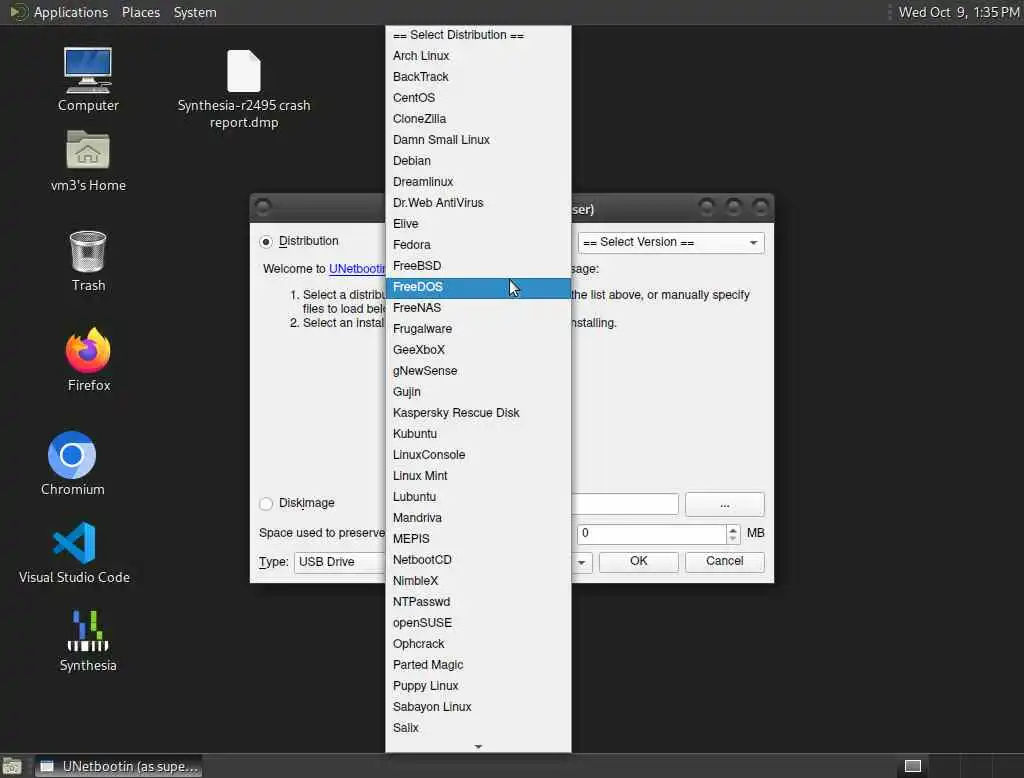
Task: Choose Arch Linux from the distribution list
Action: [478, 56]
